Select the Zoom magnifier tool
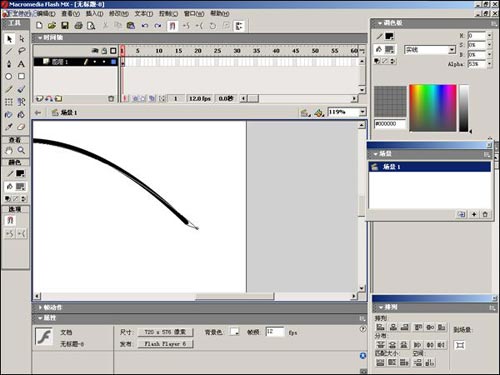Image resolution: width=500 pixels, height=375 pixels. pyautogui.click(x=21, y=150)
